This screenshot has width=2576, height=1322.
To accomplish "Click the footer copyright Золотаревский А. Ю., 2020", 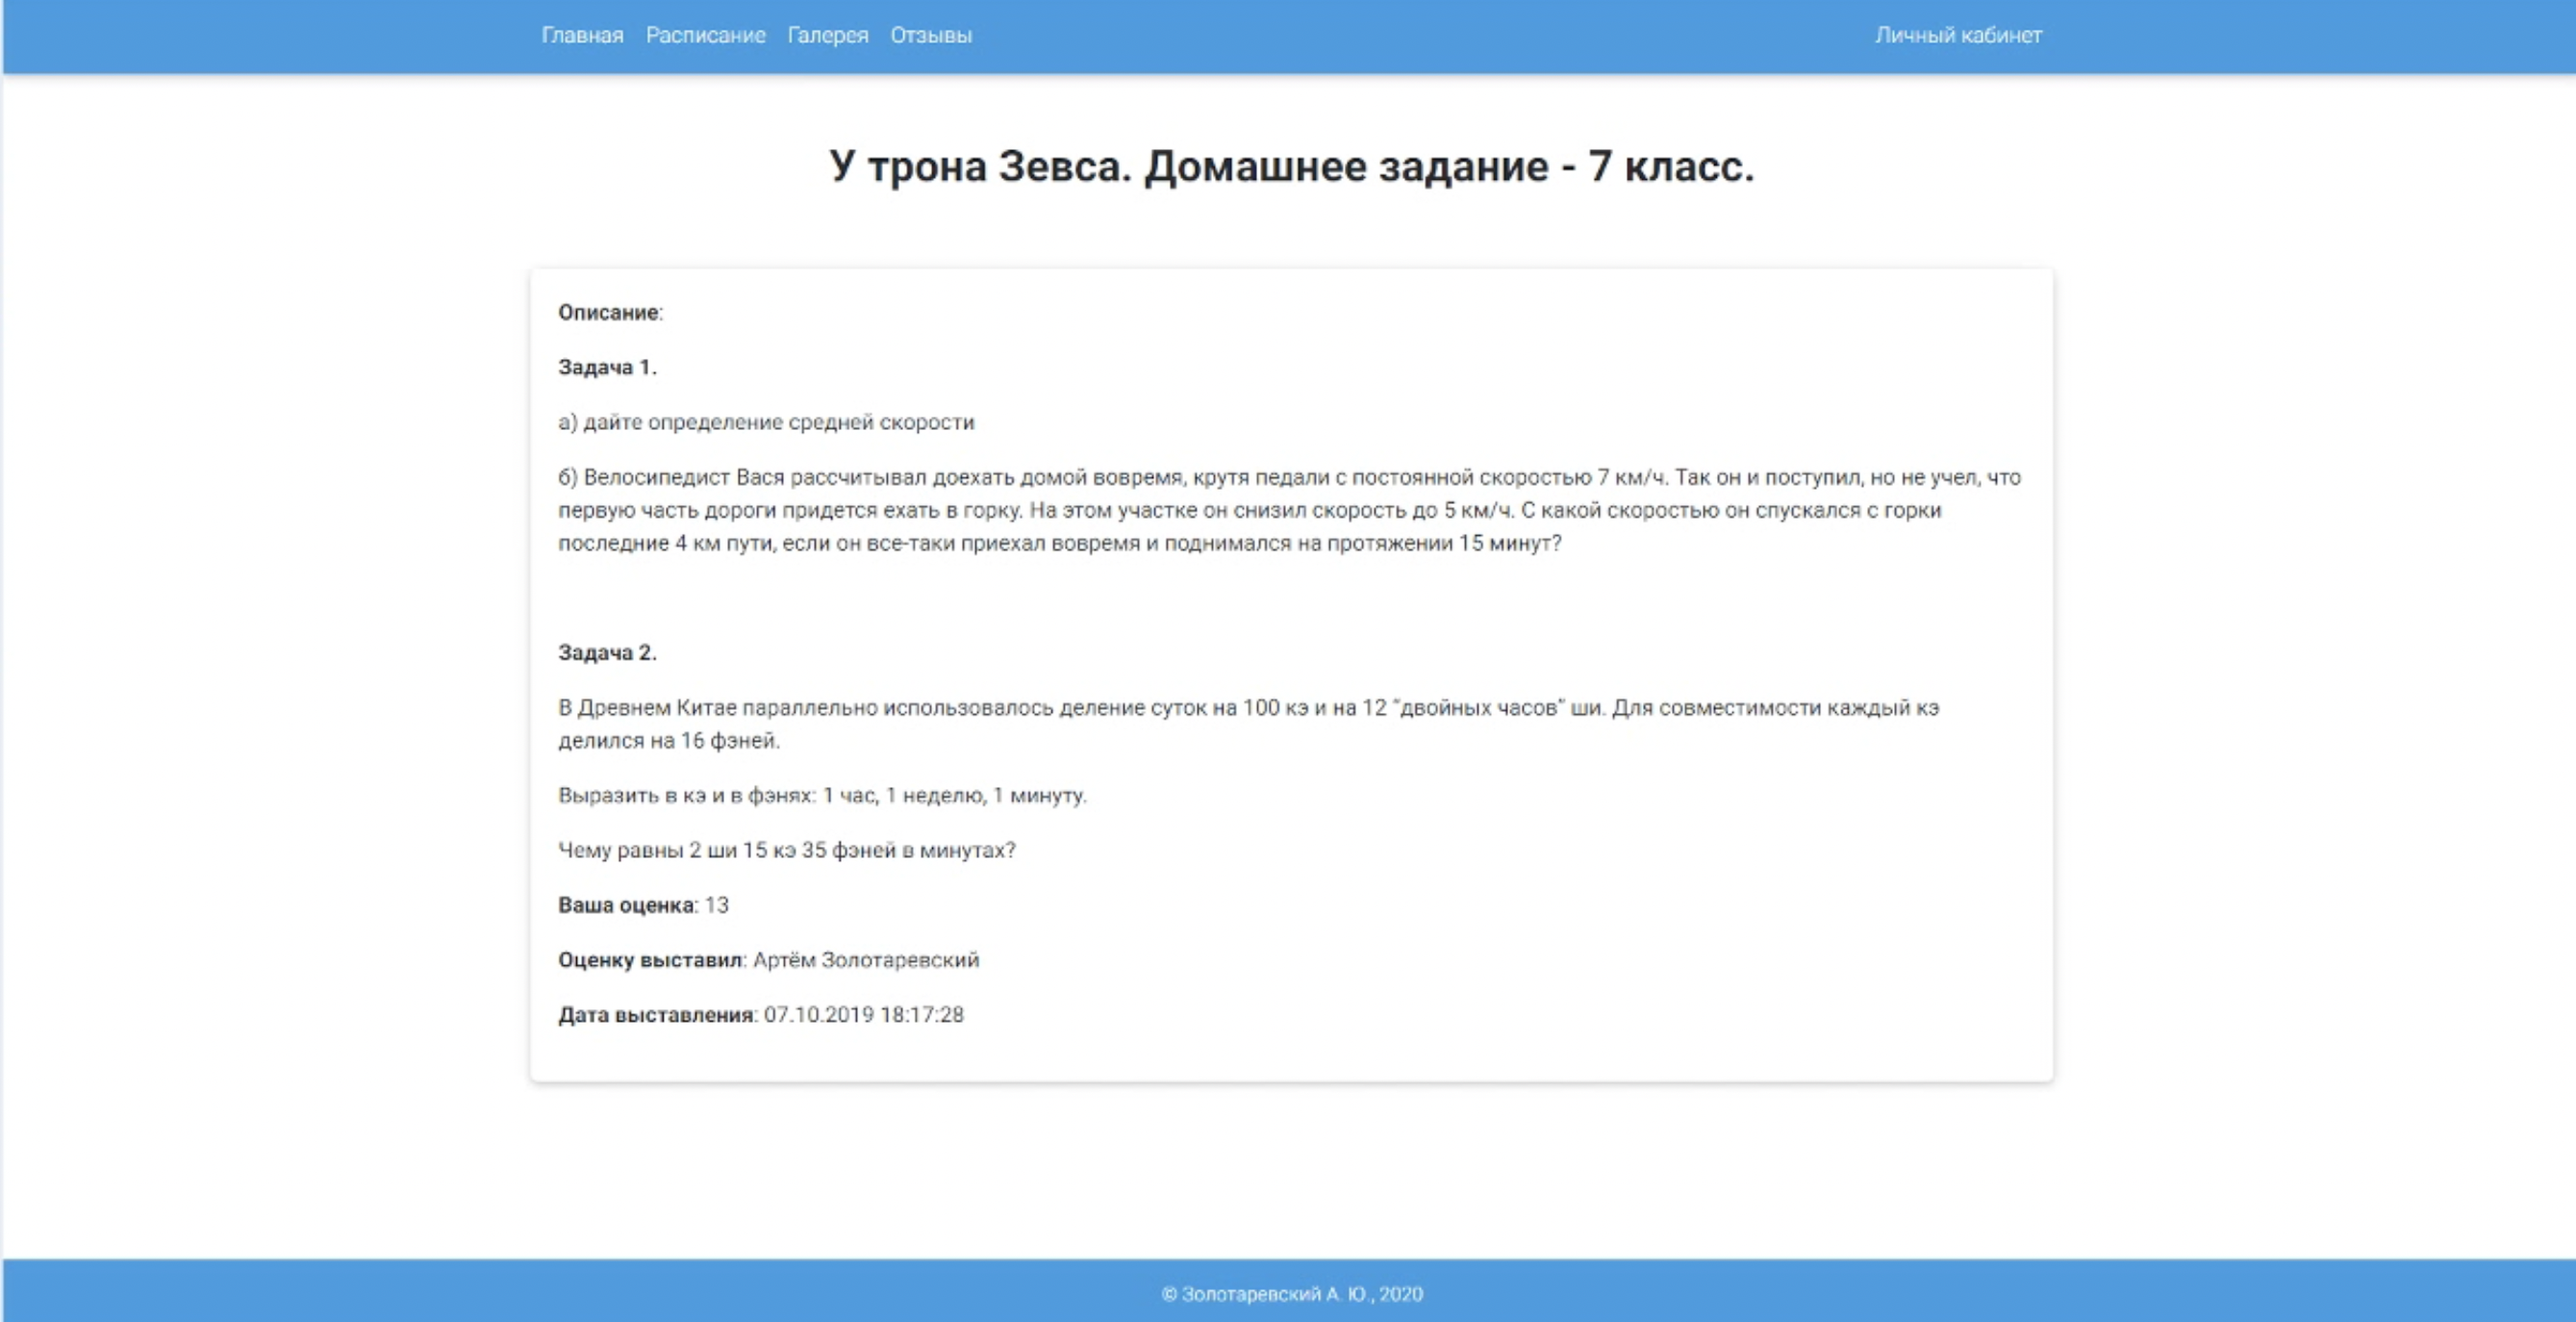I will click(1291, 1294).
